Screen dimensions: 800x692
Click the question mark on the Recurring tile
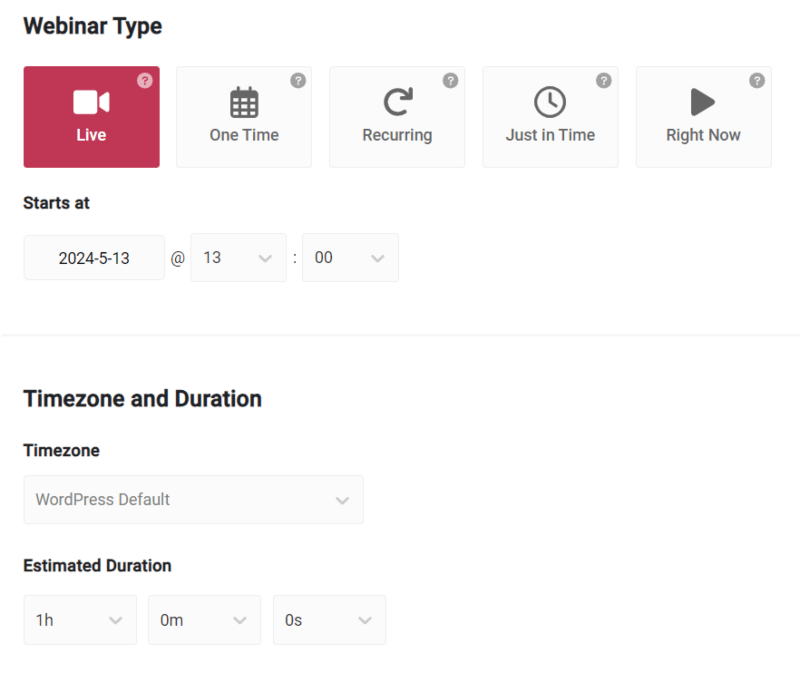point(450,80)
